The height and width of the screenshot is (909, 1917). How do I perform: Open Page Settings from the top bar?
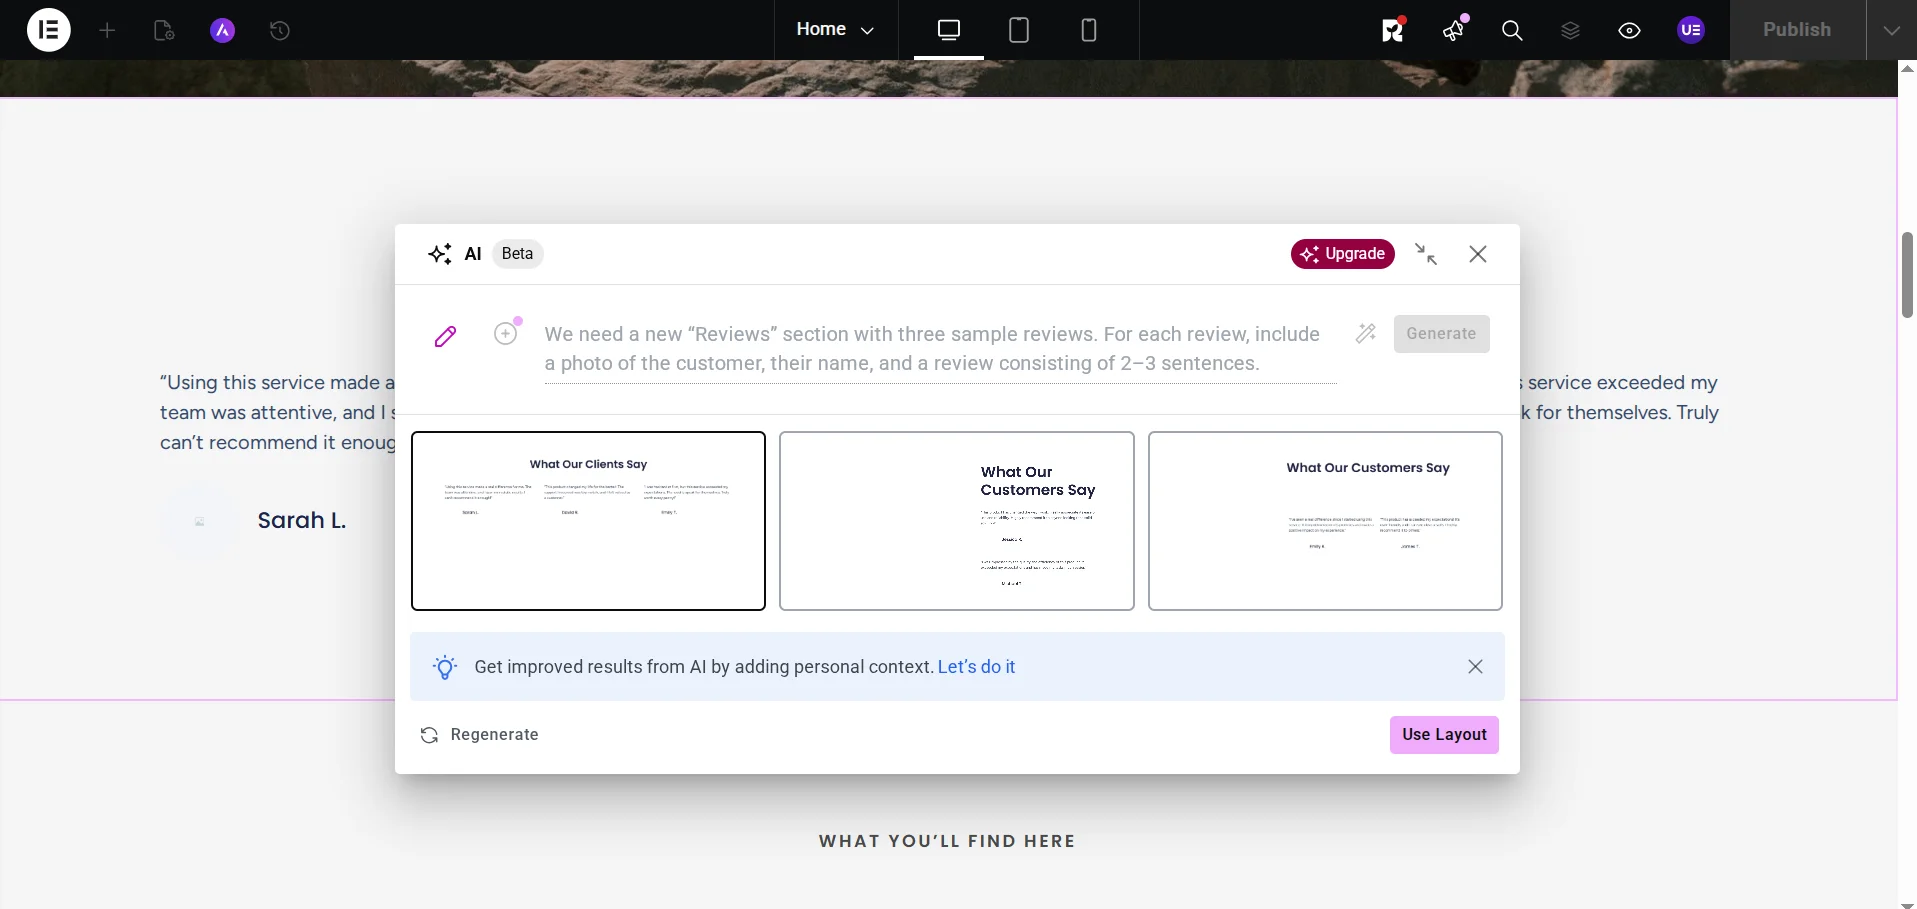(162, 30)
